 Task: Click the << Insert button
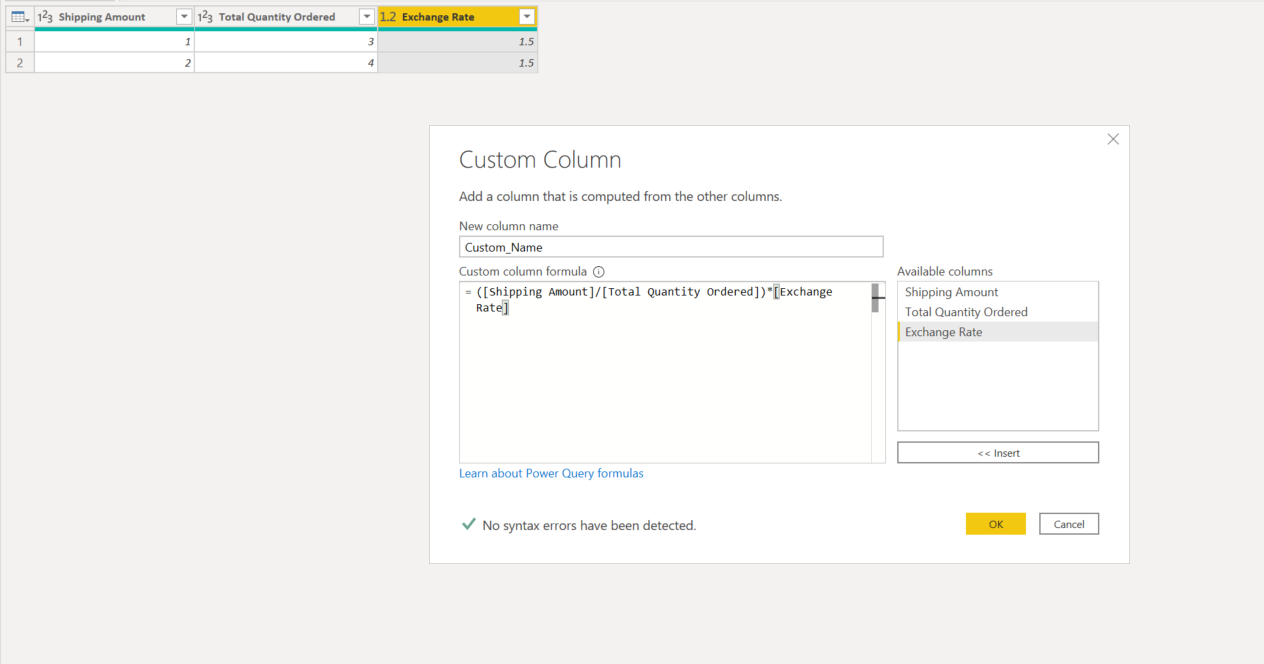coord(998,453)
